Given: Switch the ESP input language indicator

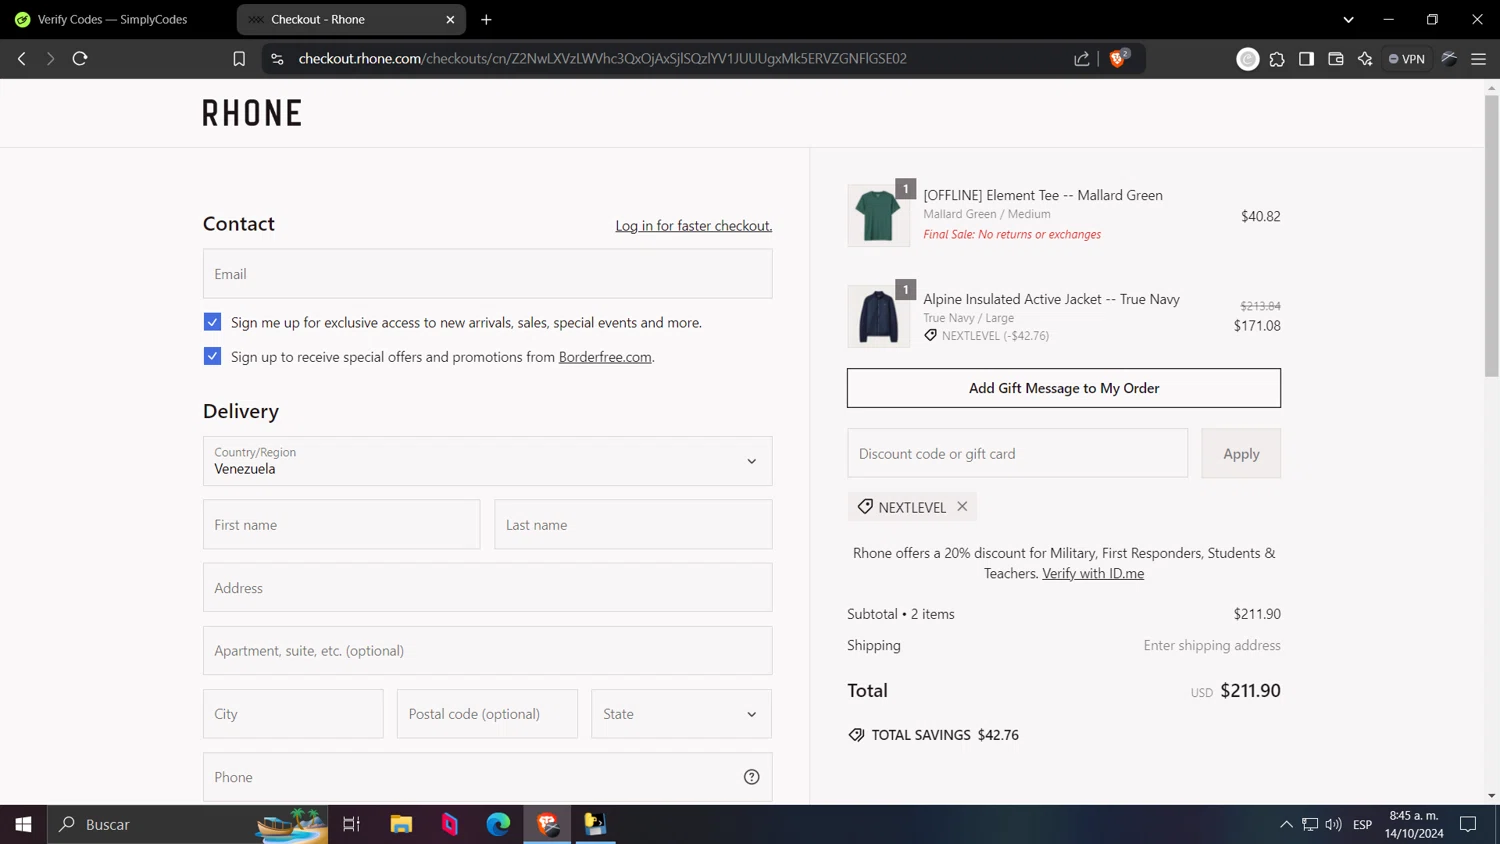Looking at the screenshot, I should coord(1362,824).
